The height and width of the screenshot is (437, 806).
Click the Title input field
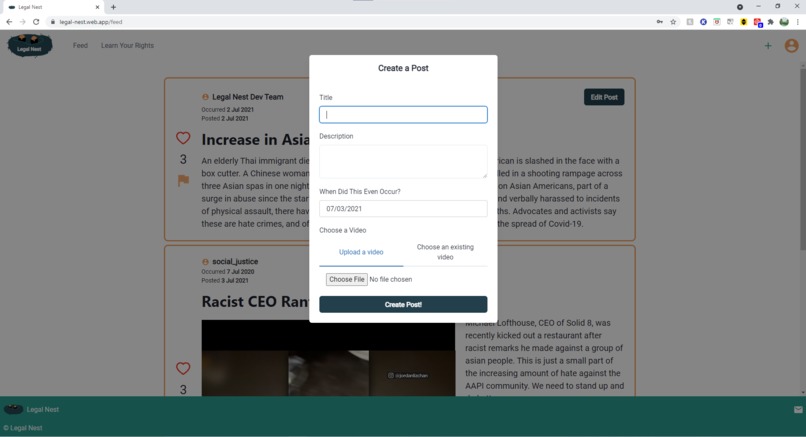(403, 115)
